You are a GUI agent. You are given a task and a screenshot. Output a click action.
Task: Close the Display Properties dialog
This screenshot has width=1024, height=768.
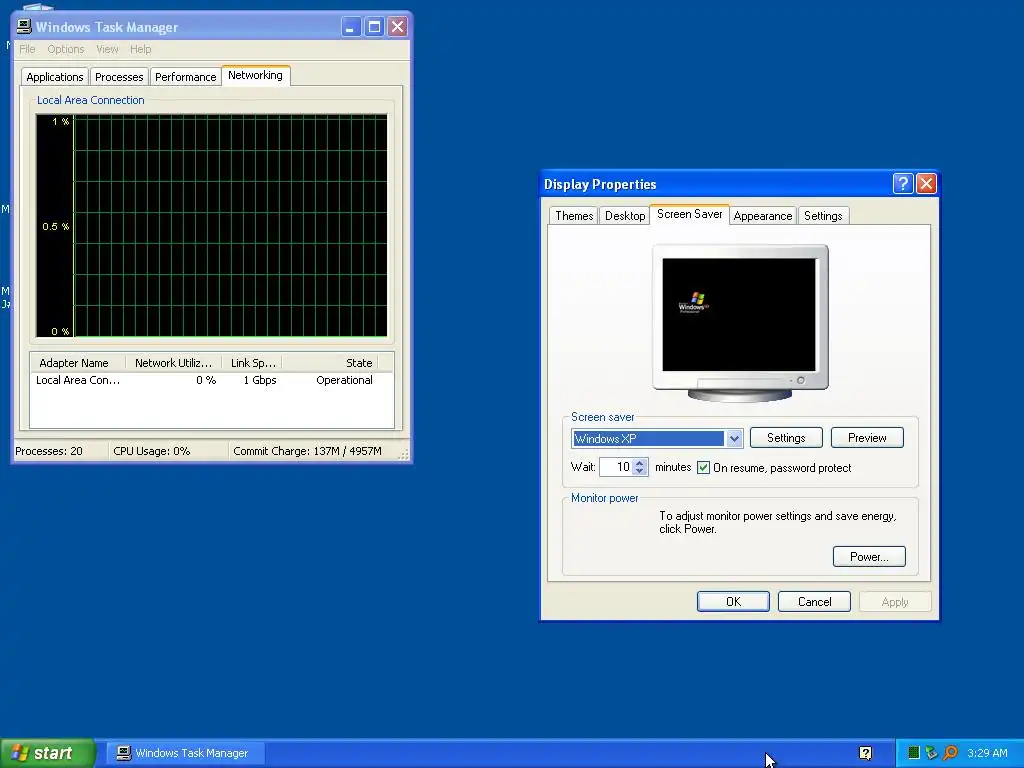point(926,184)
